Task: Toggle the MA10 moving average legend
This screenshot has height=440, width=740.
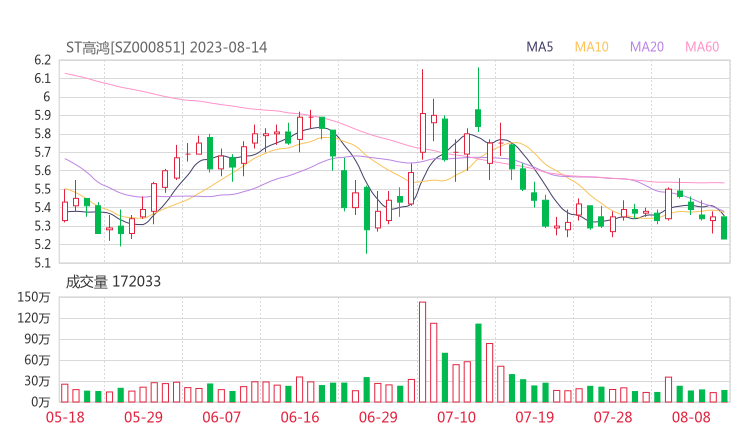Action: [592, 47]
